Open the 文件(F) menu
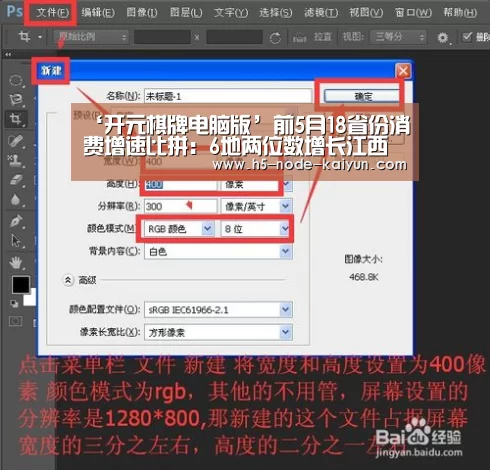 tap(52, 13)
